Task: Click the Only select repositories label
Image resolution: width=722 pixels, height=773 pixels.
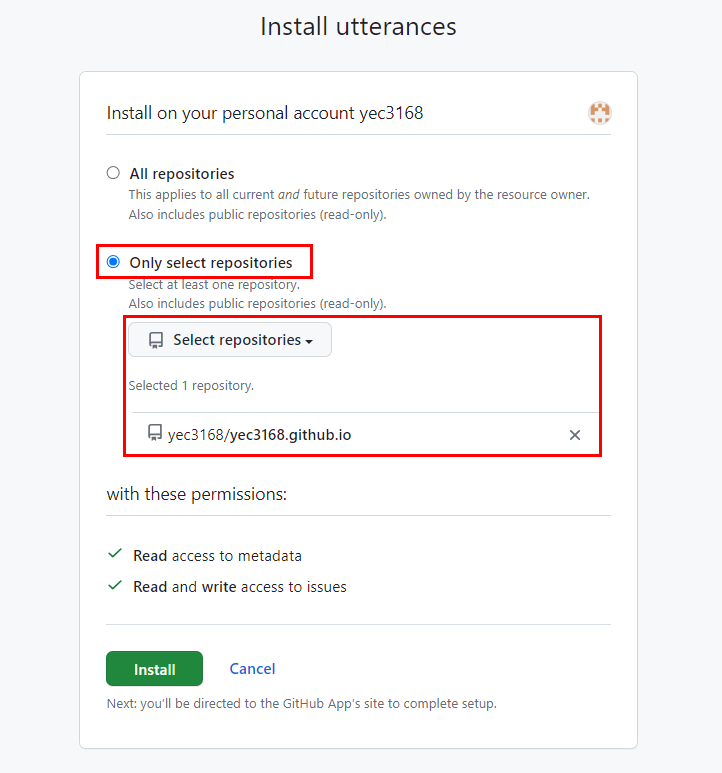Action: tap(211, 263)
